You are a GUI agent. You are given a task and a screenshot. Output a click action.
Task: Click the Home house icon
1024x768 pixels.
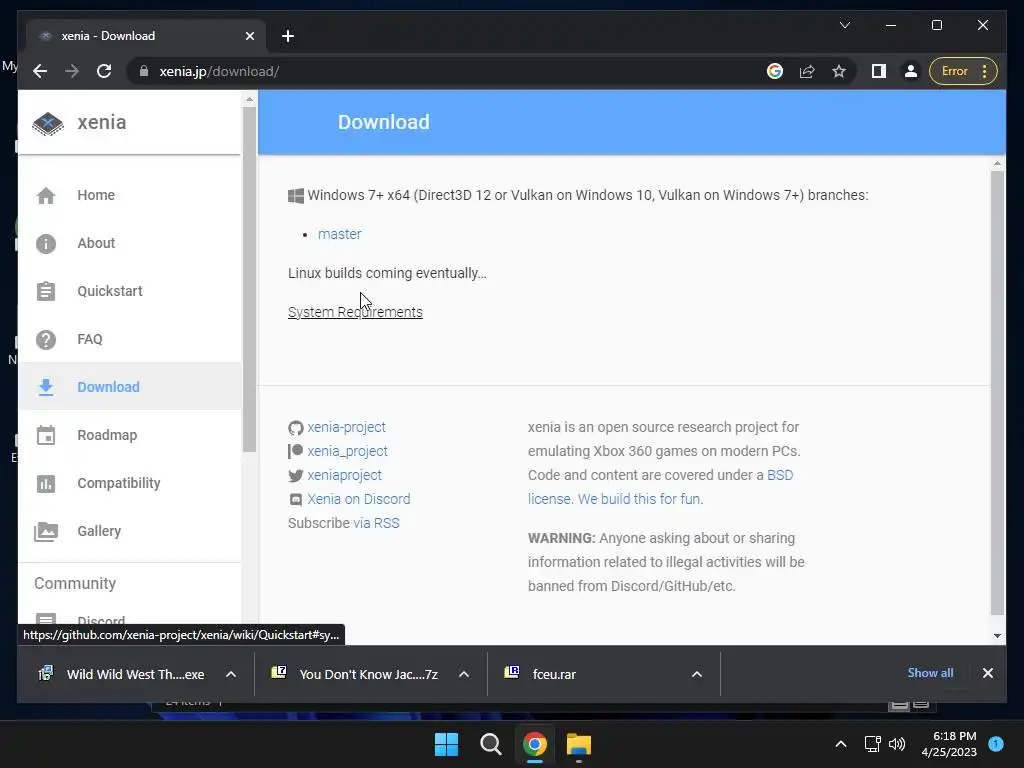coord(46,195)
